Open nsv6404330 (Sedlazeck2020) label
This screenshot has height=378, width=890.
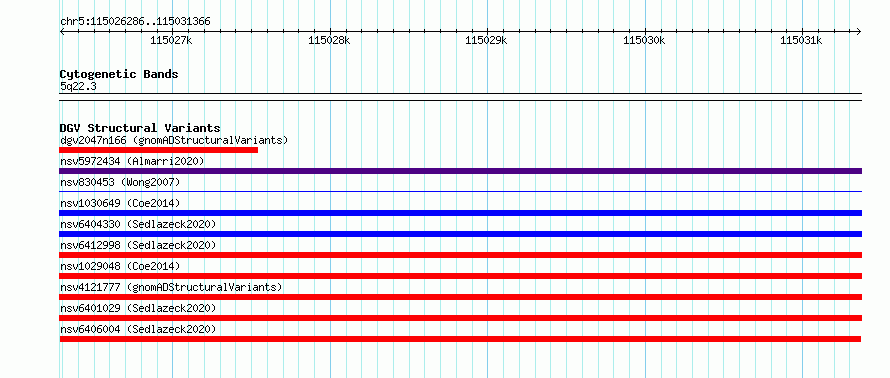pos(138,224)
